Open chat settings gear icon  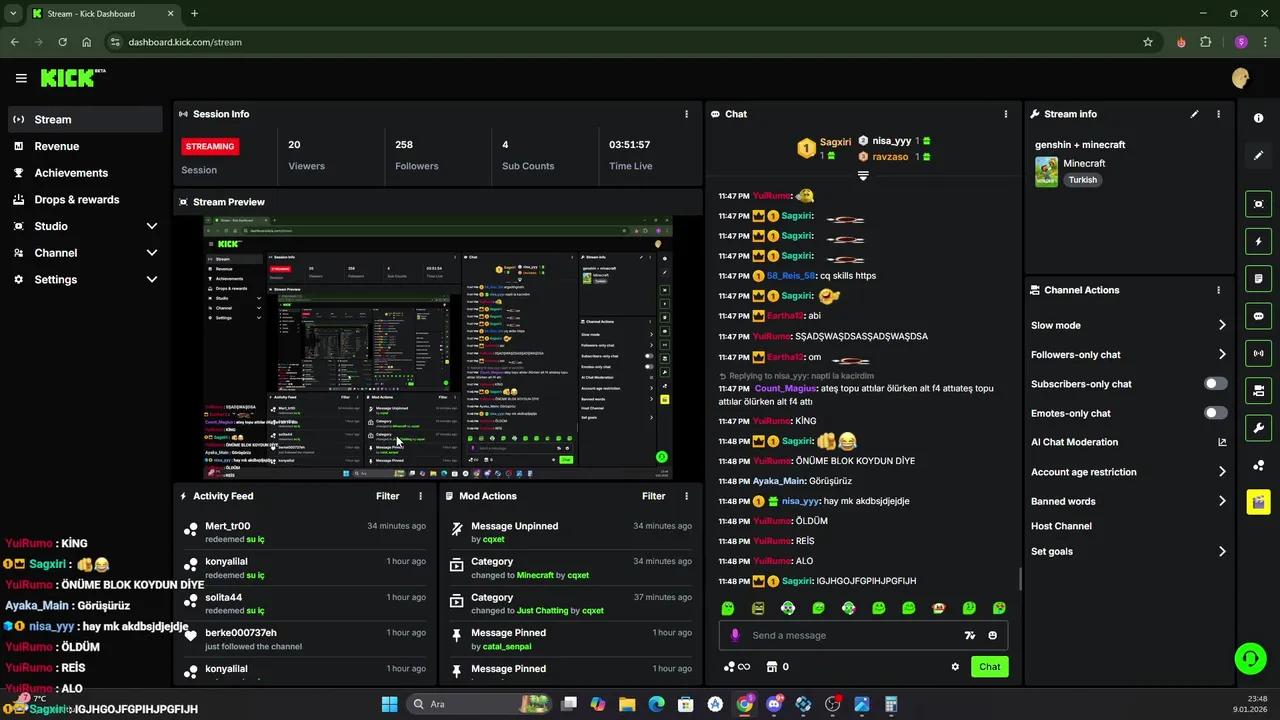tap(955, 667)
